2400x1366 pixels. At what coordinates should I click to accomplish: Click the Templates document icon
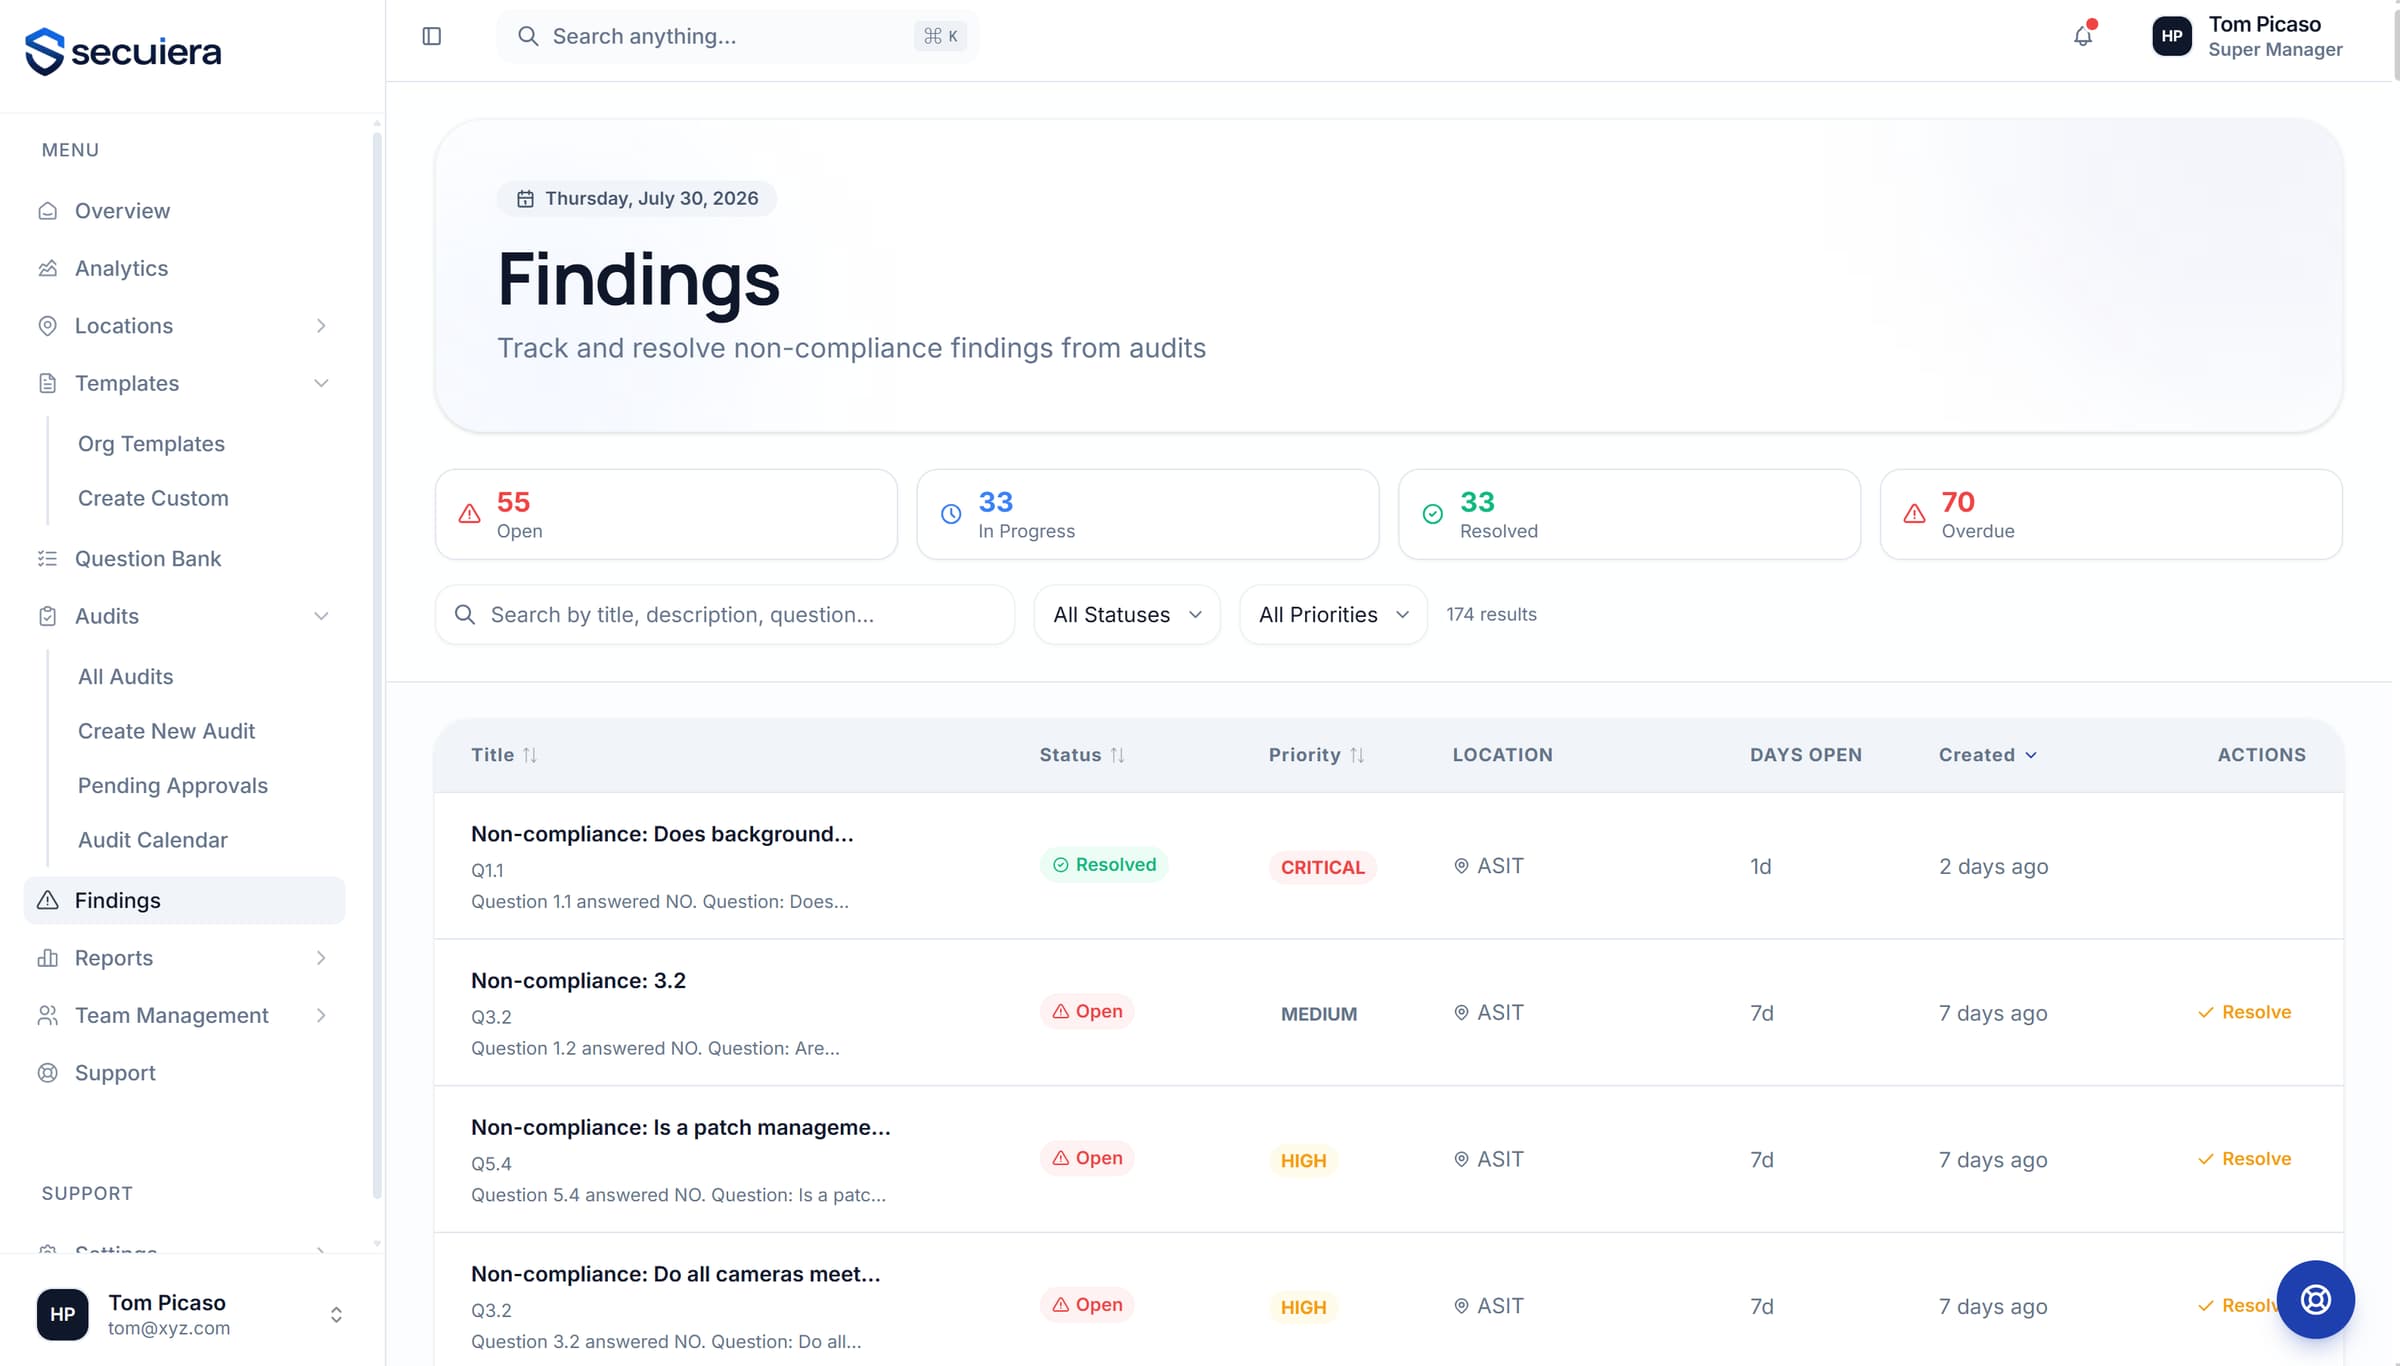pyautogui.click(x=47, y=383)
